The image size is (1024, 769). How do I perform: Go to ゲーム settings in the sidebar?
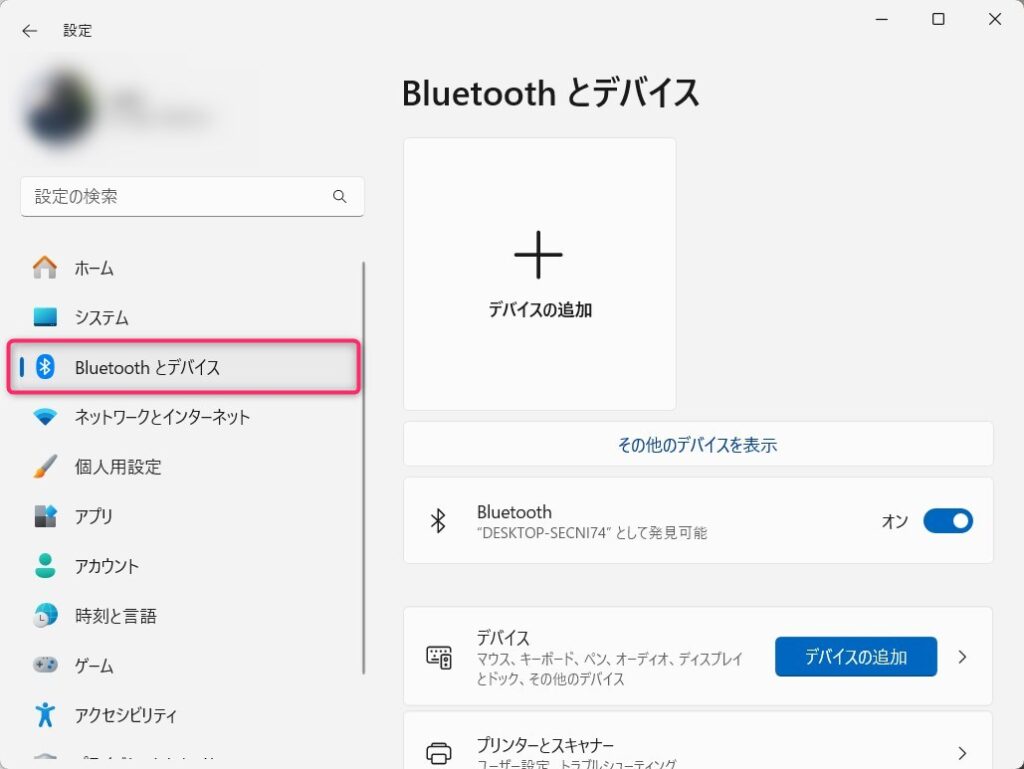tap(94, 666)
